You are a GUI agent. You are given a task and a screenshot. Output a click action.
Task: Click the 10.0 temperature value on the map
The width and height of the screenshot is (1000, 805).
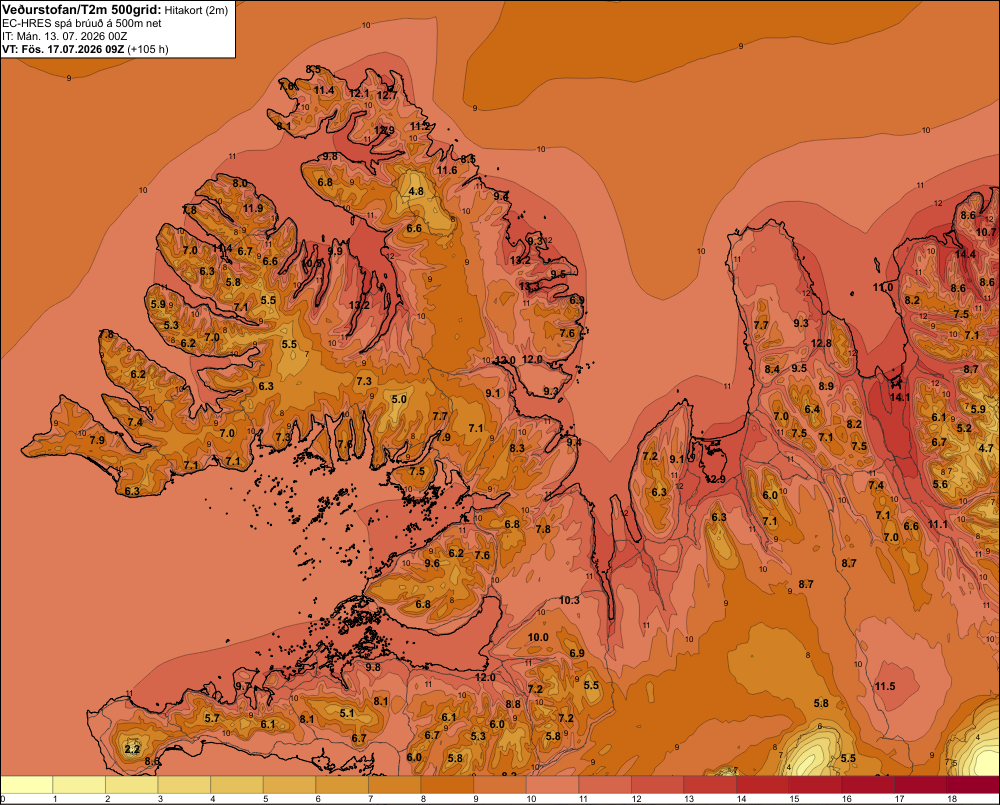pyautogui.click(x=538, y=637)
